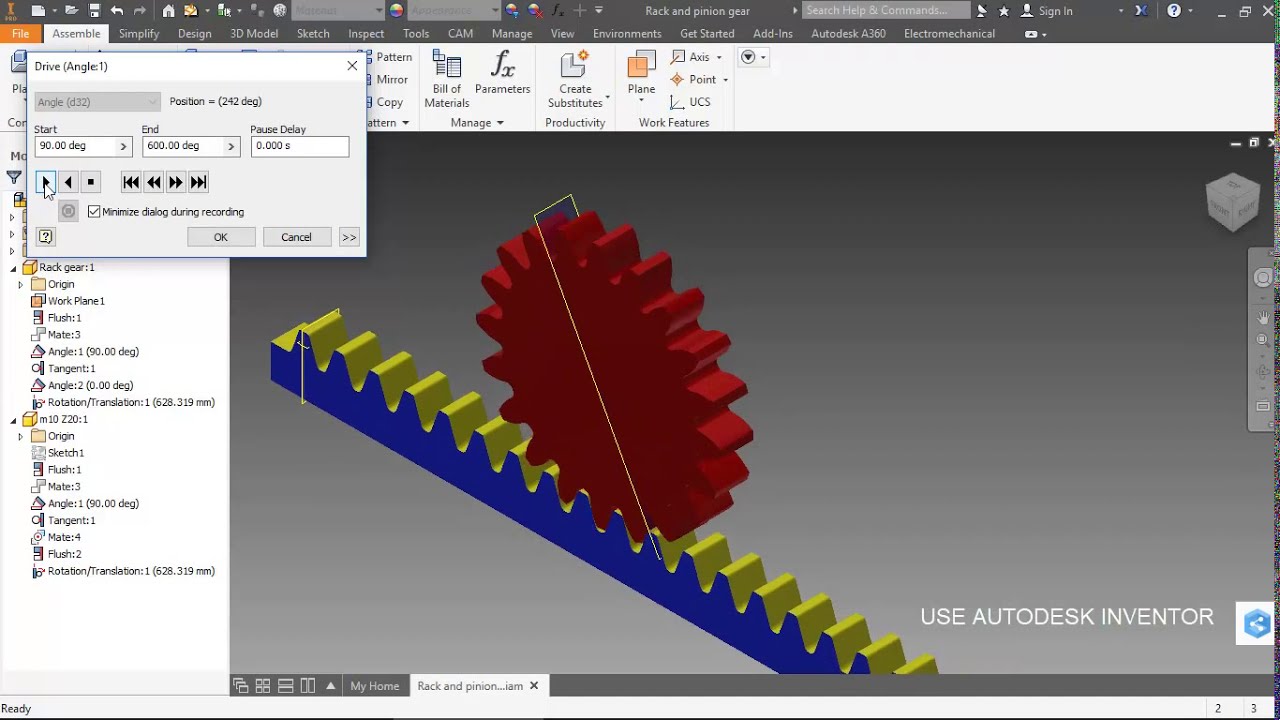Viewport: 1280px width, 720px height.
Task: Expand Origin under Rack gear:1
Action: pyautogui.click(x=21, y=285)
